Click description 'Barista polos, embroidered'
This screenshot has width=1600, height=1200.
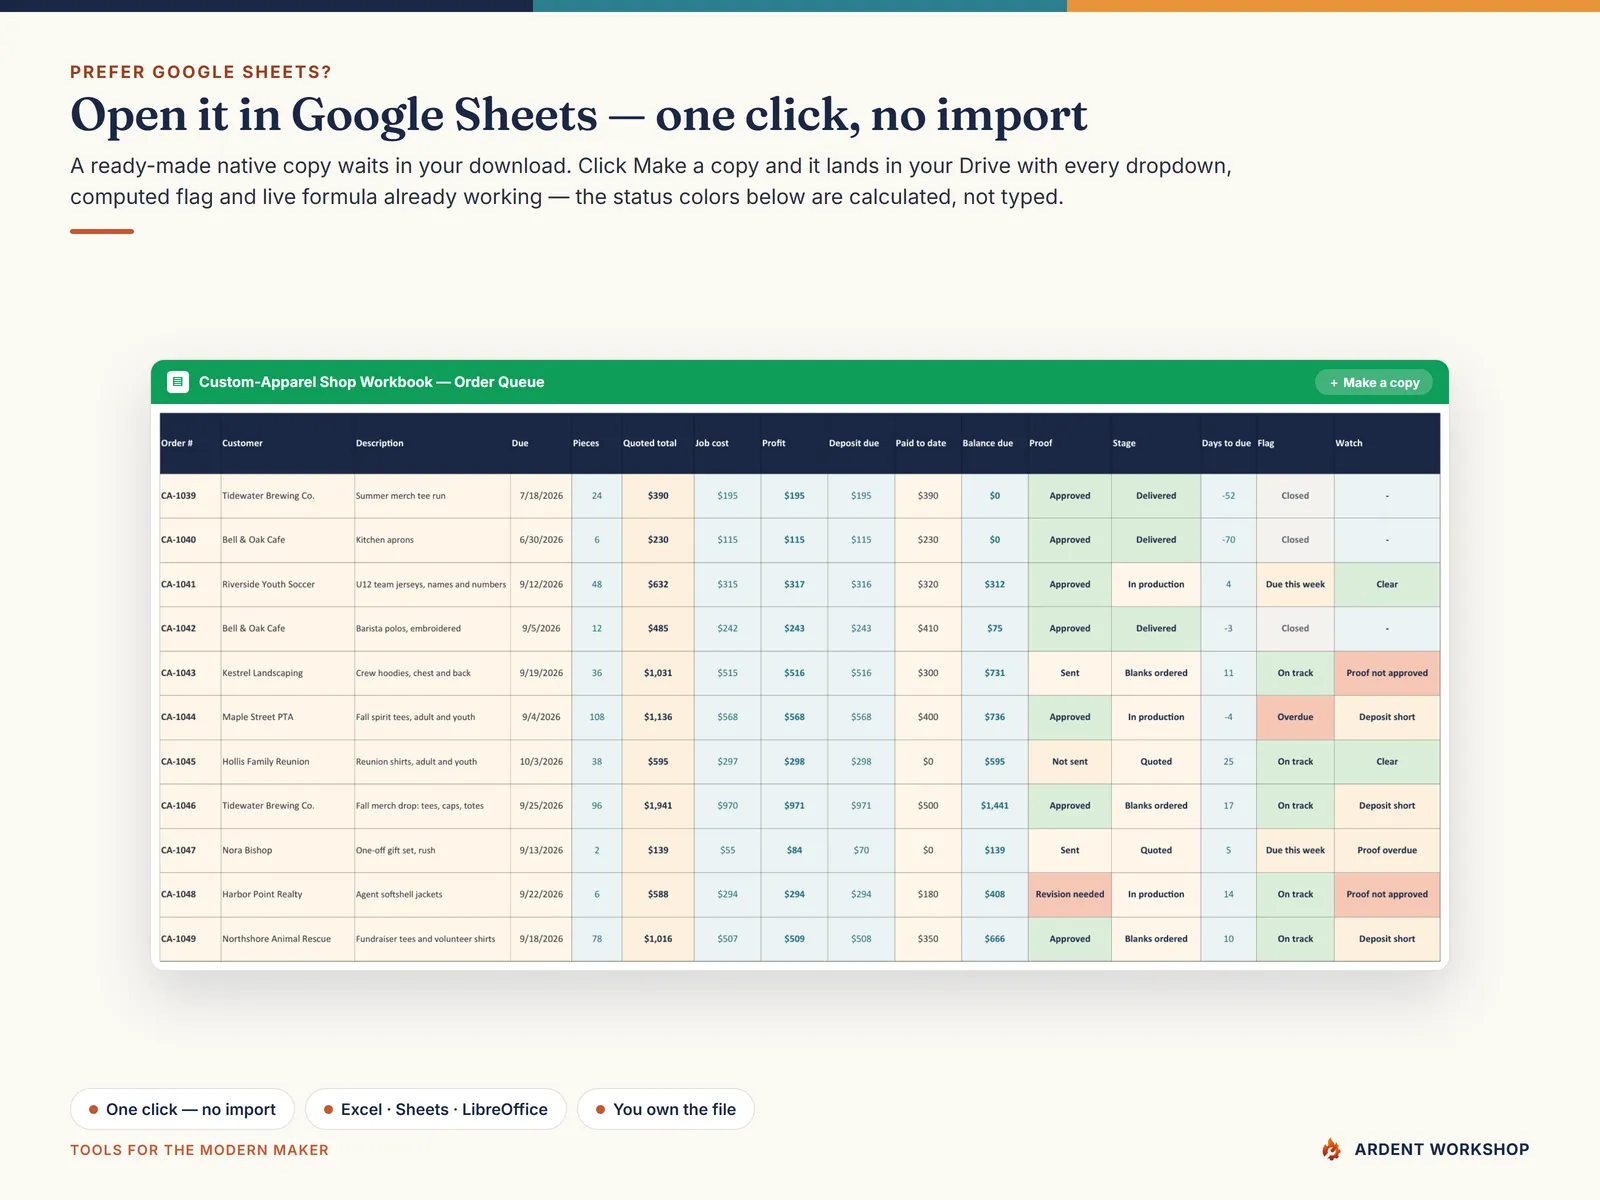point(432,629)
